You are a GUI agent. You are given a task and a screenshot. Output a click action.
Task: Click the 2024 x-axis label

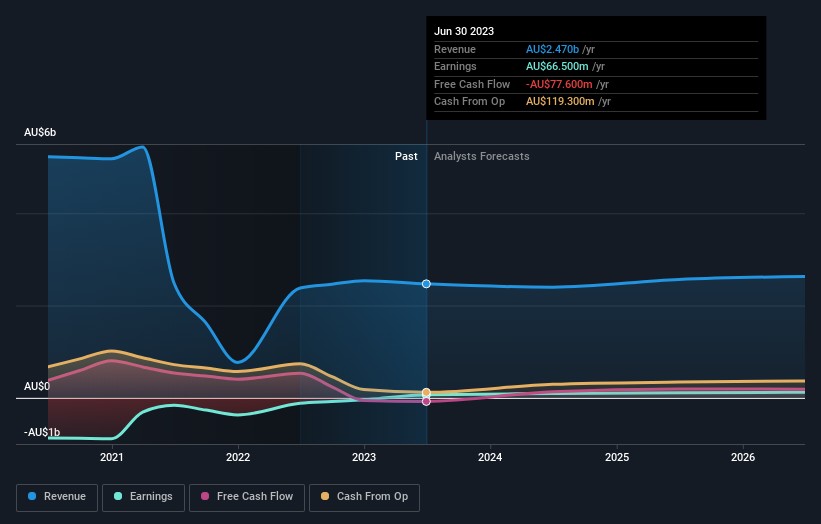pyautogui.click(x=490, y=457)
